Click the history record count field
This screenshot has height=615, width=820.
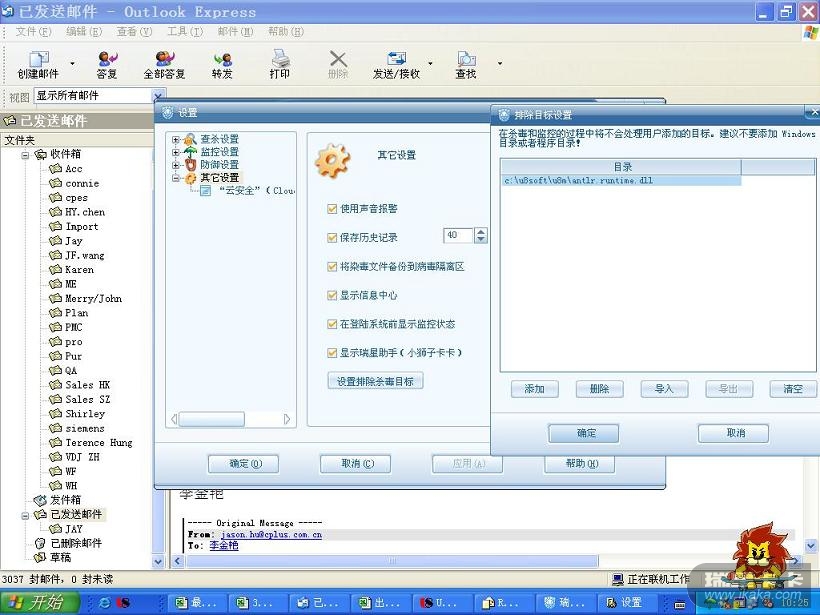pyautogui.click(x=458, y=235)
